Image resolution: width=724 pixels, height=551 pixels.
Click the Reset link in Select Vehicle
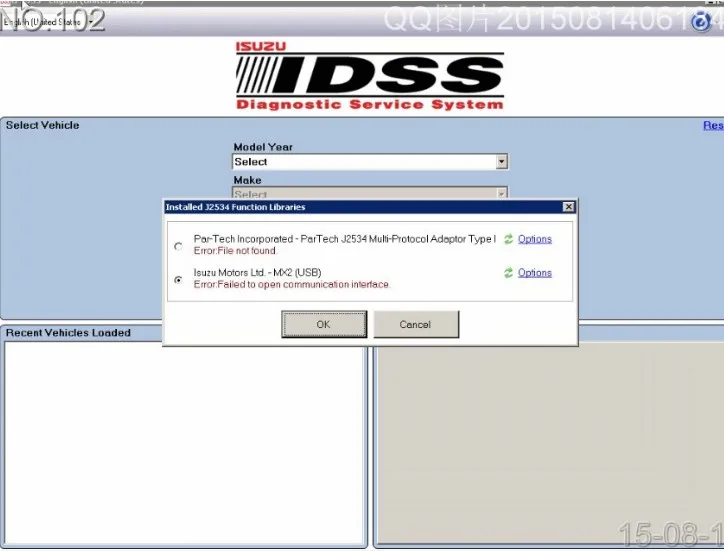713,126
